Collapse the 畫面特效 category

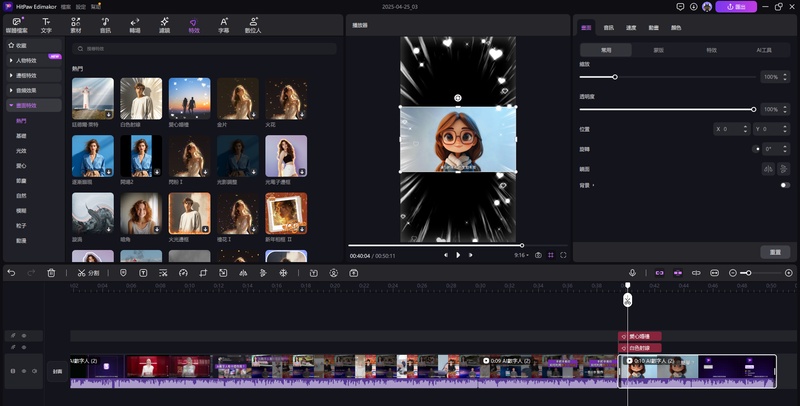coord(34,106)
